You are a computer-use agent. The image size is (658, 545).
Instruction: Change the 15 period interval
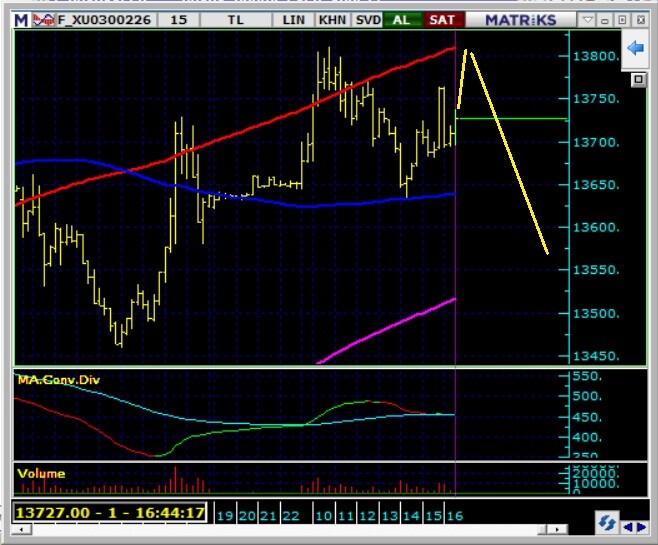[x=178, y=19]
